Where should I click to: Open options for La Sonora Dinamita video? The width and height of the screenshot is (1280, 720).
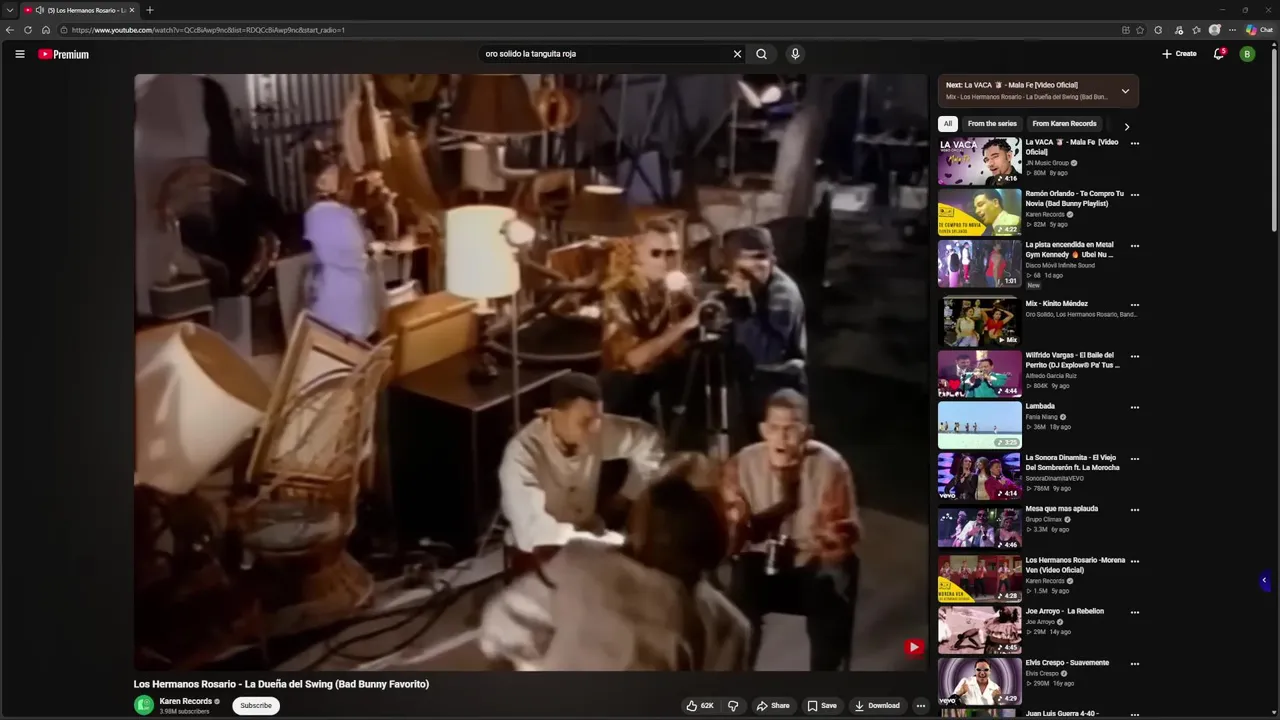[x=1134, y=459]
